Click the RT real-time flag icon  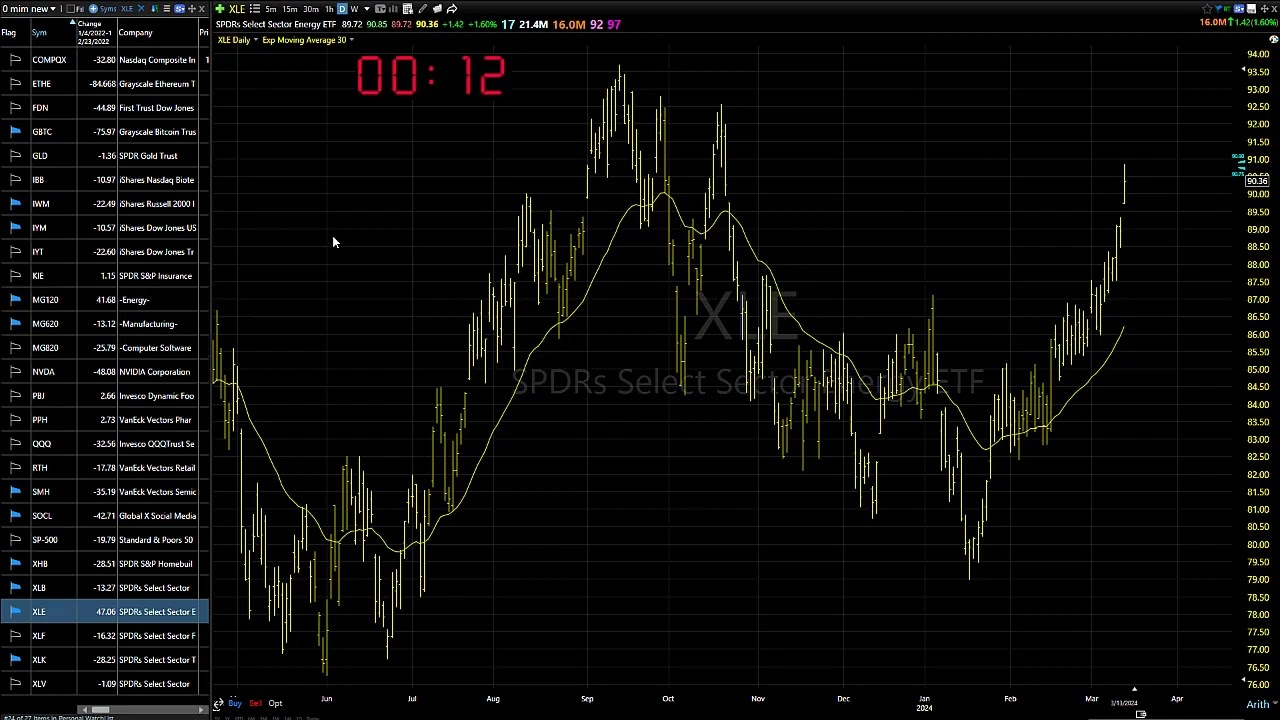[1227, 9]
